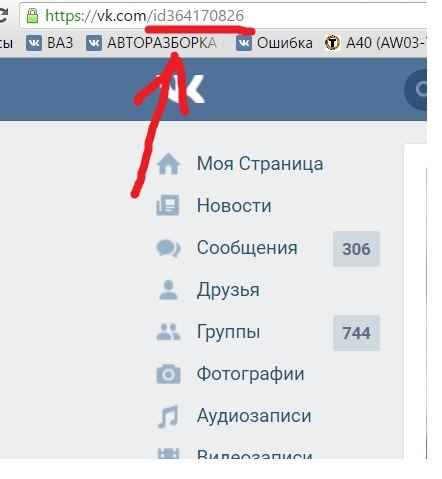Viewport: 442px width, 479px height.
Task: Click the 306 unread messages counter
Action: pos(356,249)
